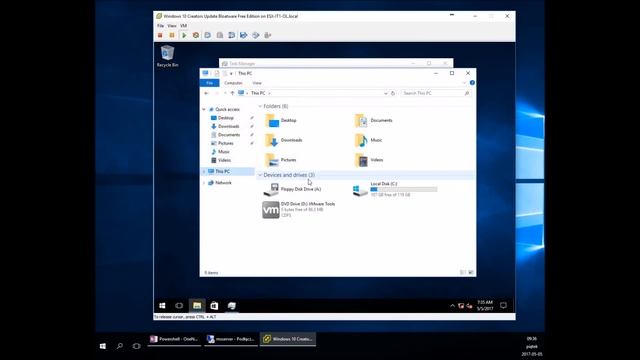Screen dimensions: 640x360
Task: Click the Back arrow in File Explorer
Action: point(206,93)
